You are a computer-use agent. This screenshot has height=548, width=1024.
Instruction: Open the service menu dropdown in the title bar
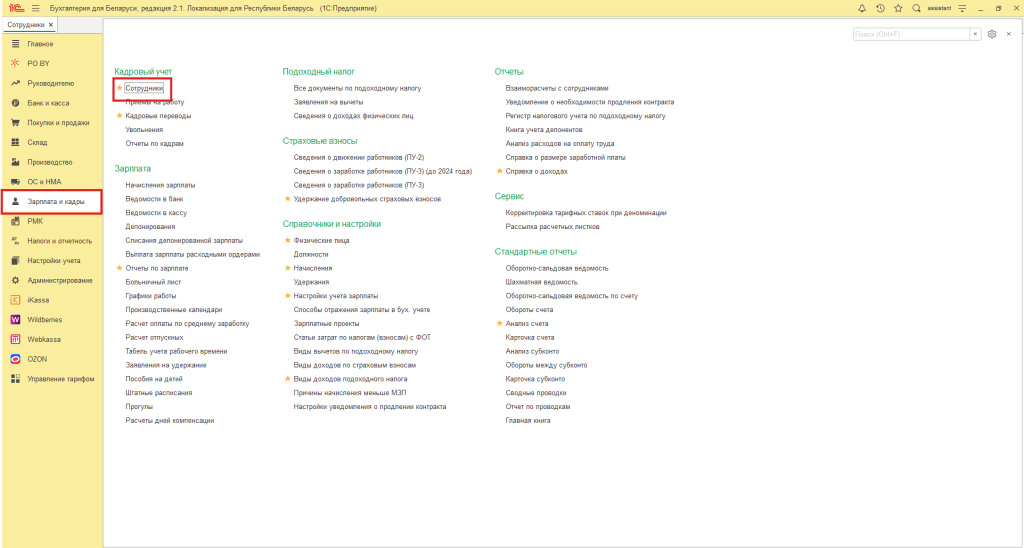coord(962,8)
